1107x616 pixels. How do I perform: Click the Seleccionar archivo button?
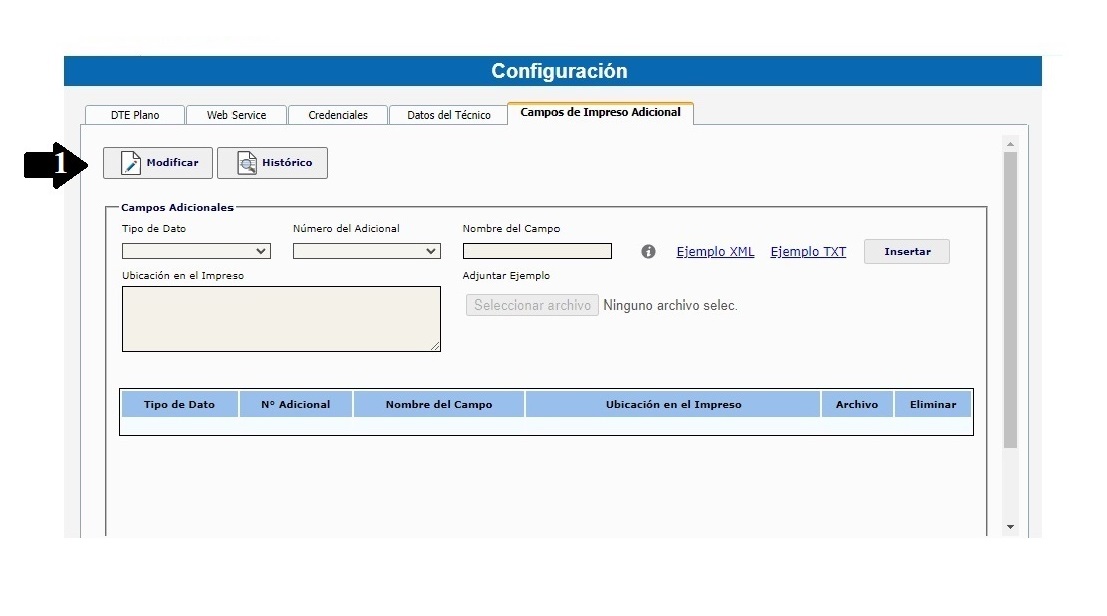531,304
